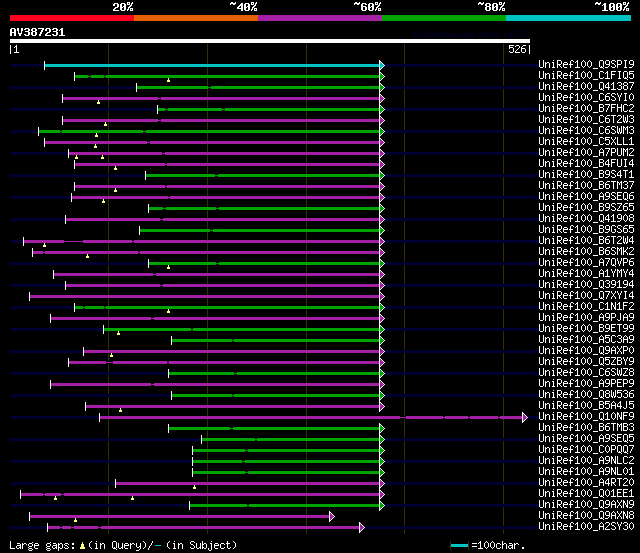
Task: Select the UniRef100_A9SEQ5 label
Action: (x=586, y=439)
